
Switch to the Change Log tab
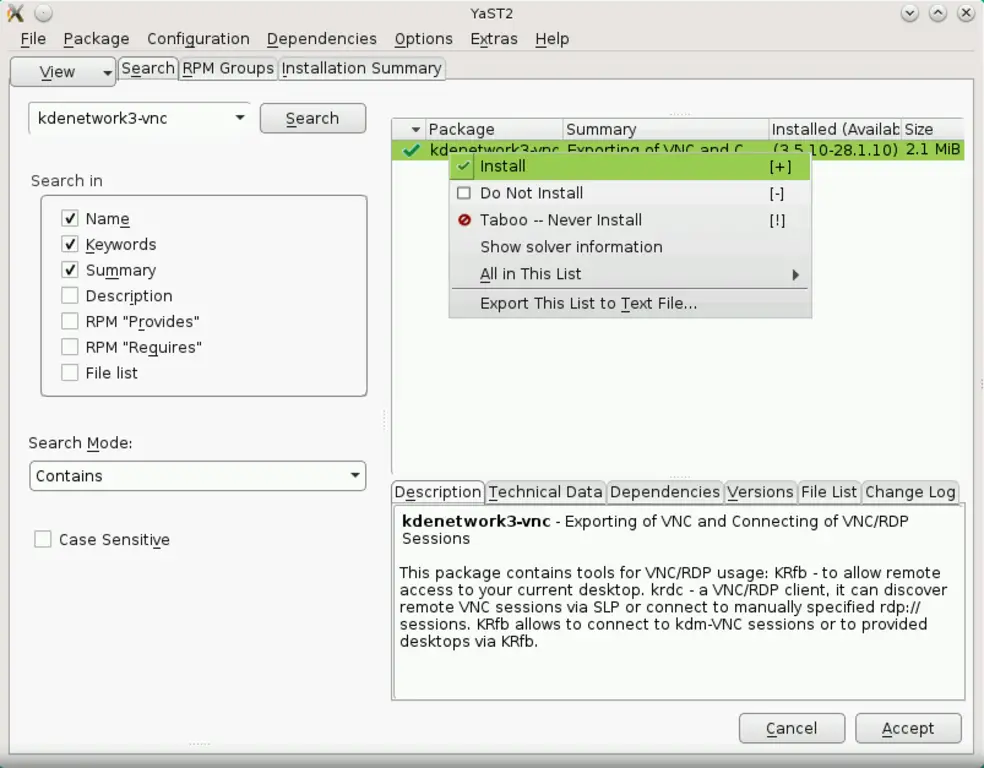[910, 492]
